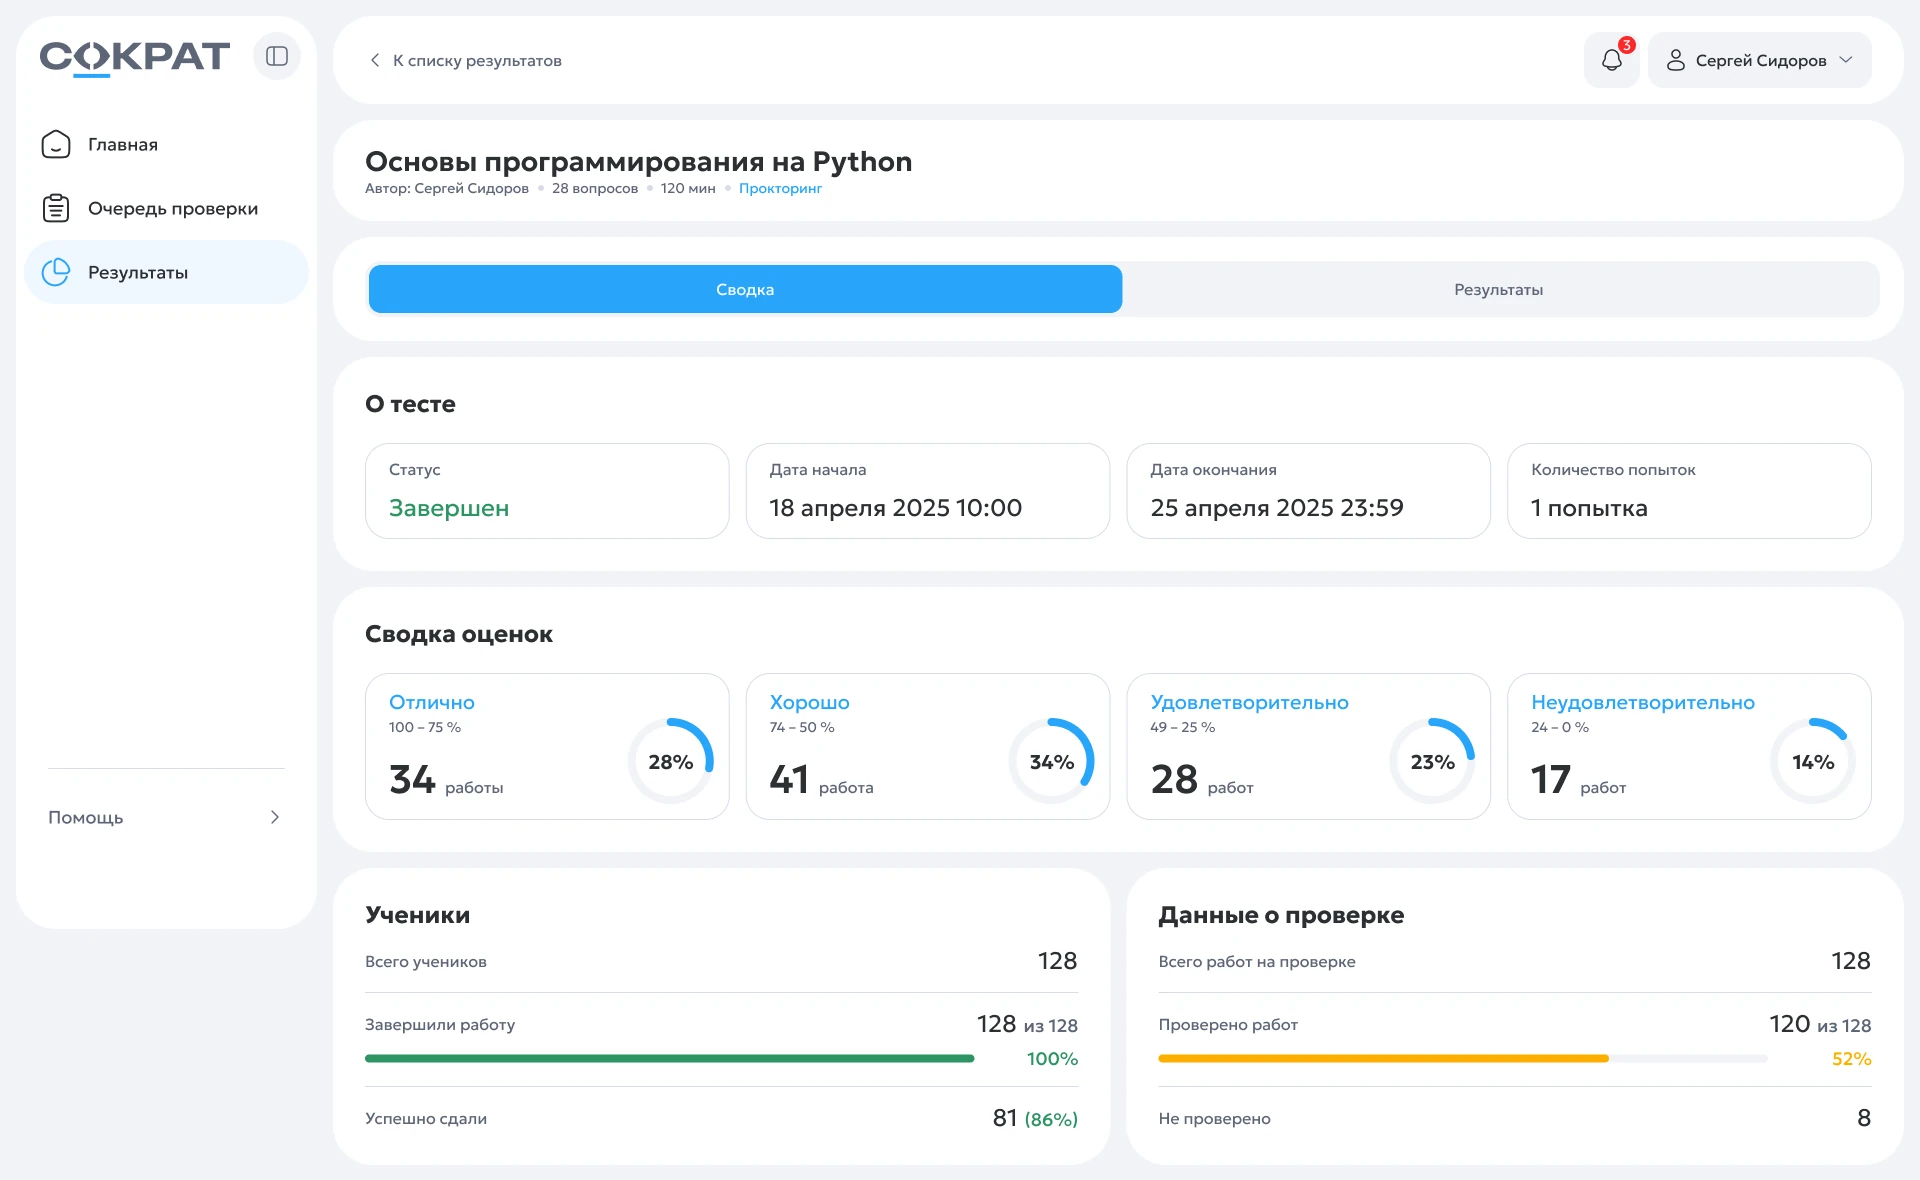Click the Очередь проверки clipboard icon
Screen dimensions: 1920x1180
tap(56, 208)
